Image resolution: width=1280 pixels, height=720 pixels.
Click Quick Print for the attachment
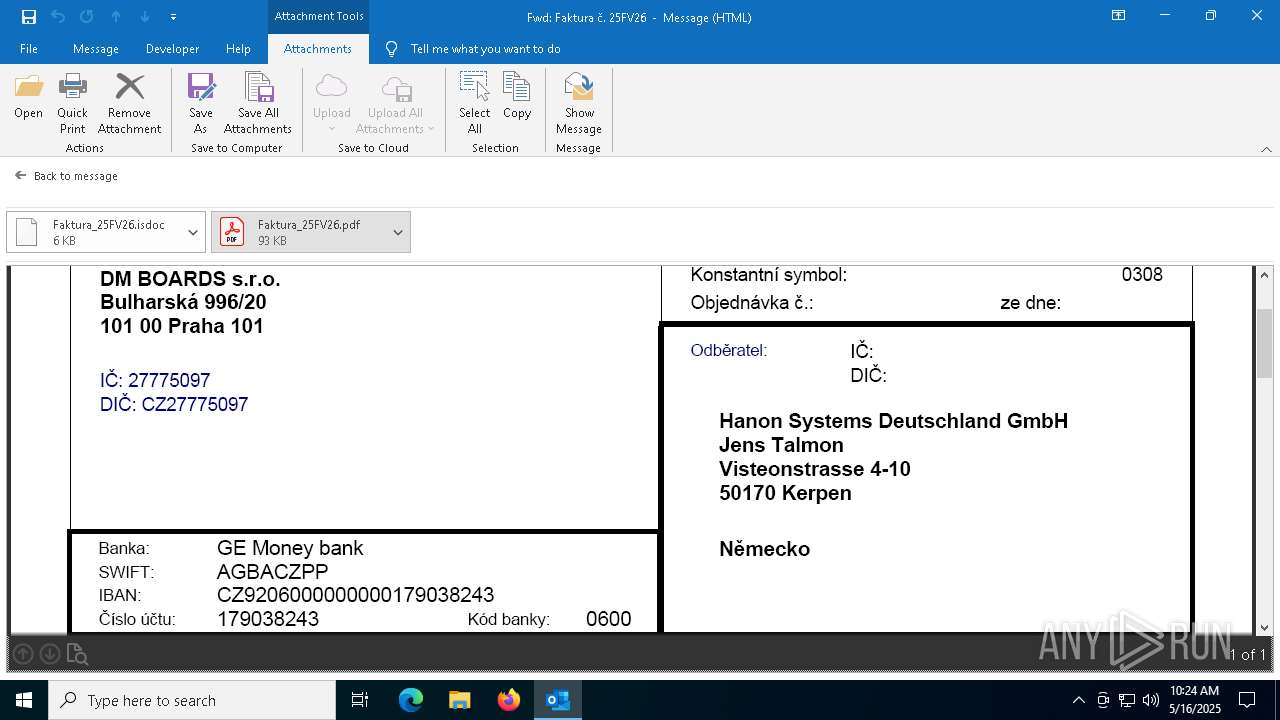pyautogui.click(x=72, y=104)
